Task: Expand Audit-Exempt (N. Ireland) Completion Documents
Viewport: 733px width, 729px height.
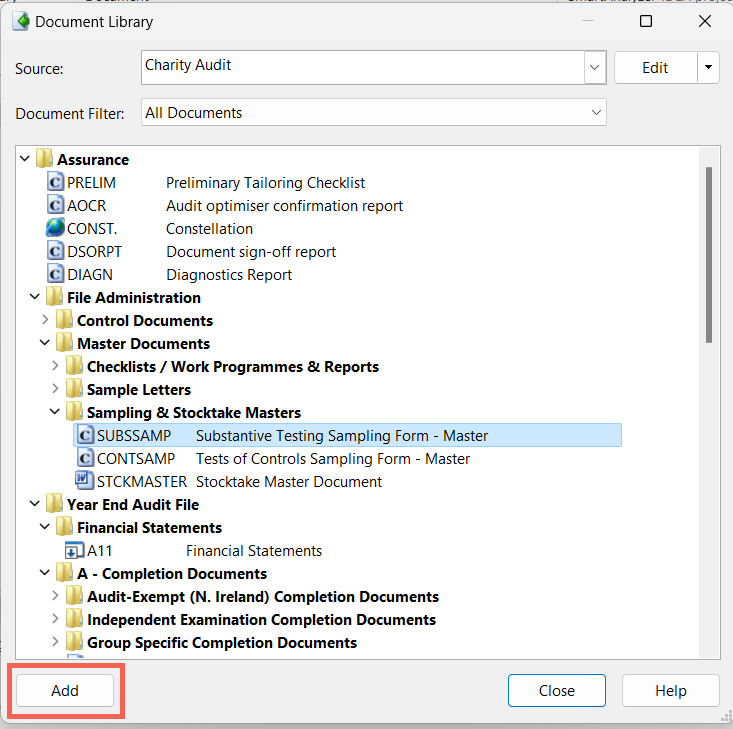Action: [x=55, y=595]
